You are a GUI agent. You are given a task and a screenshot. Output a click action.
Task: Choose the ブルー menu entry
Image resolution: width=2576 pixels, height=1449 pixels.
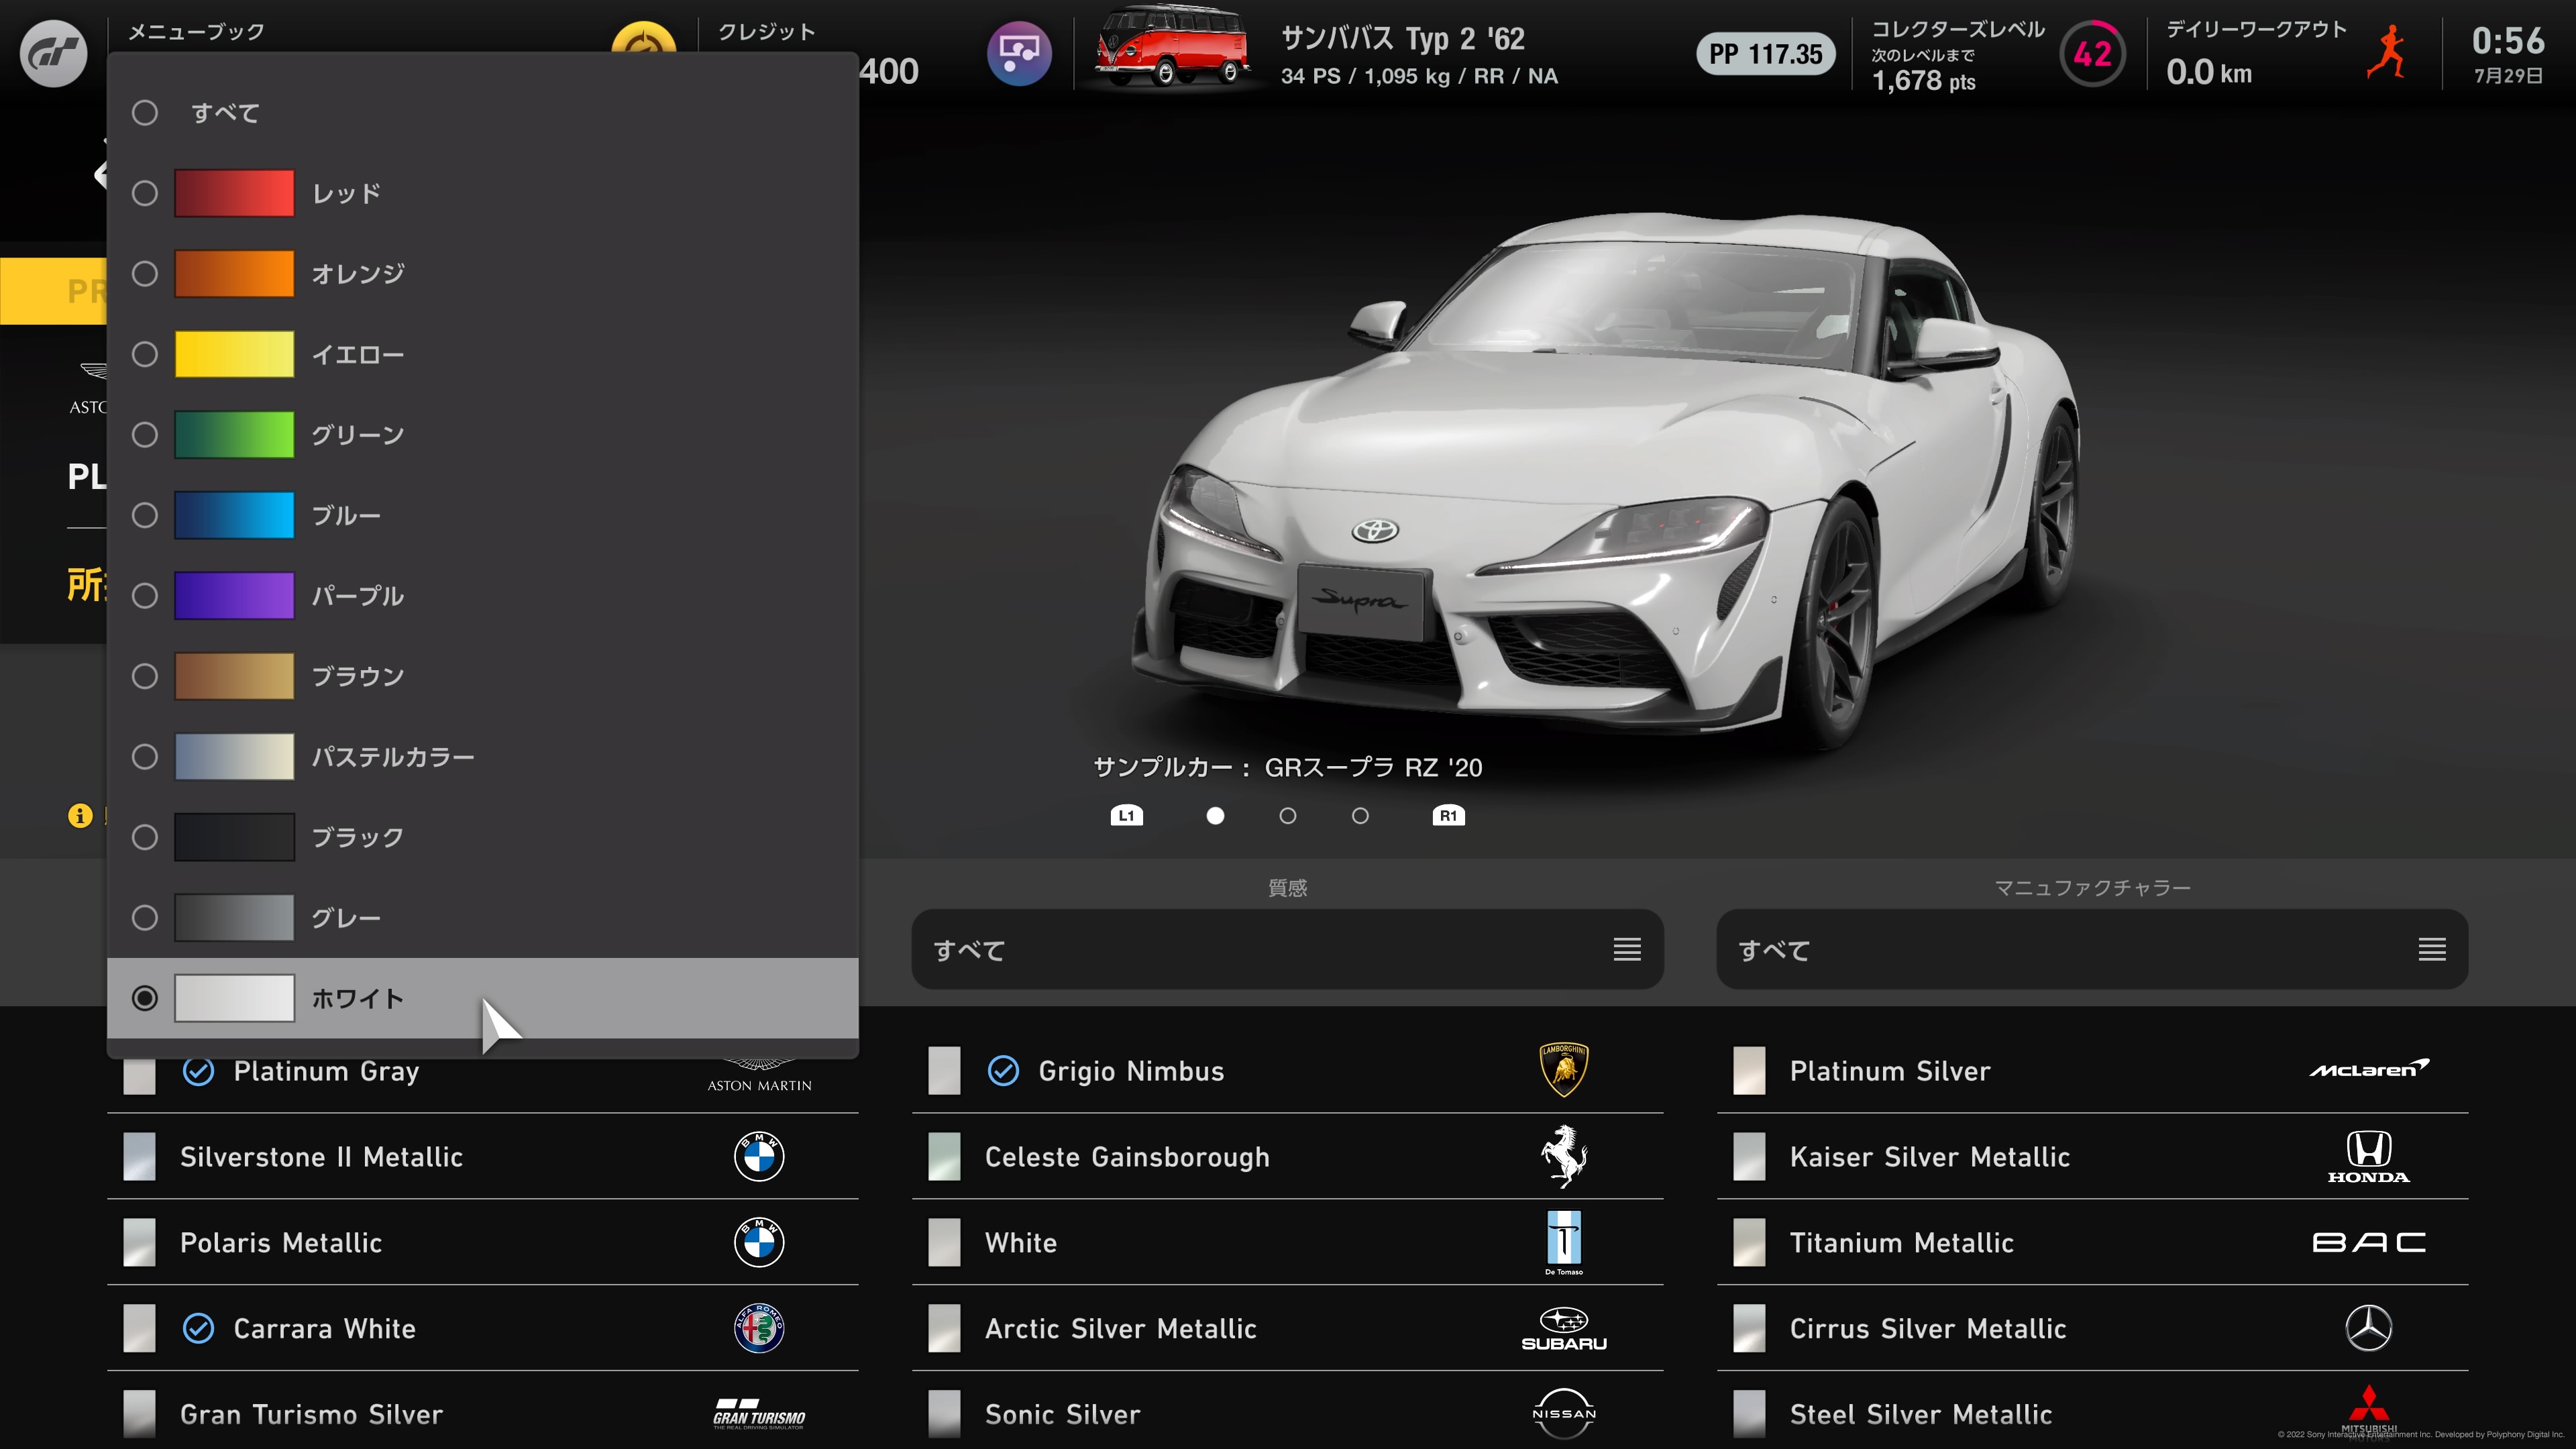click(345, 515)
